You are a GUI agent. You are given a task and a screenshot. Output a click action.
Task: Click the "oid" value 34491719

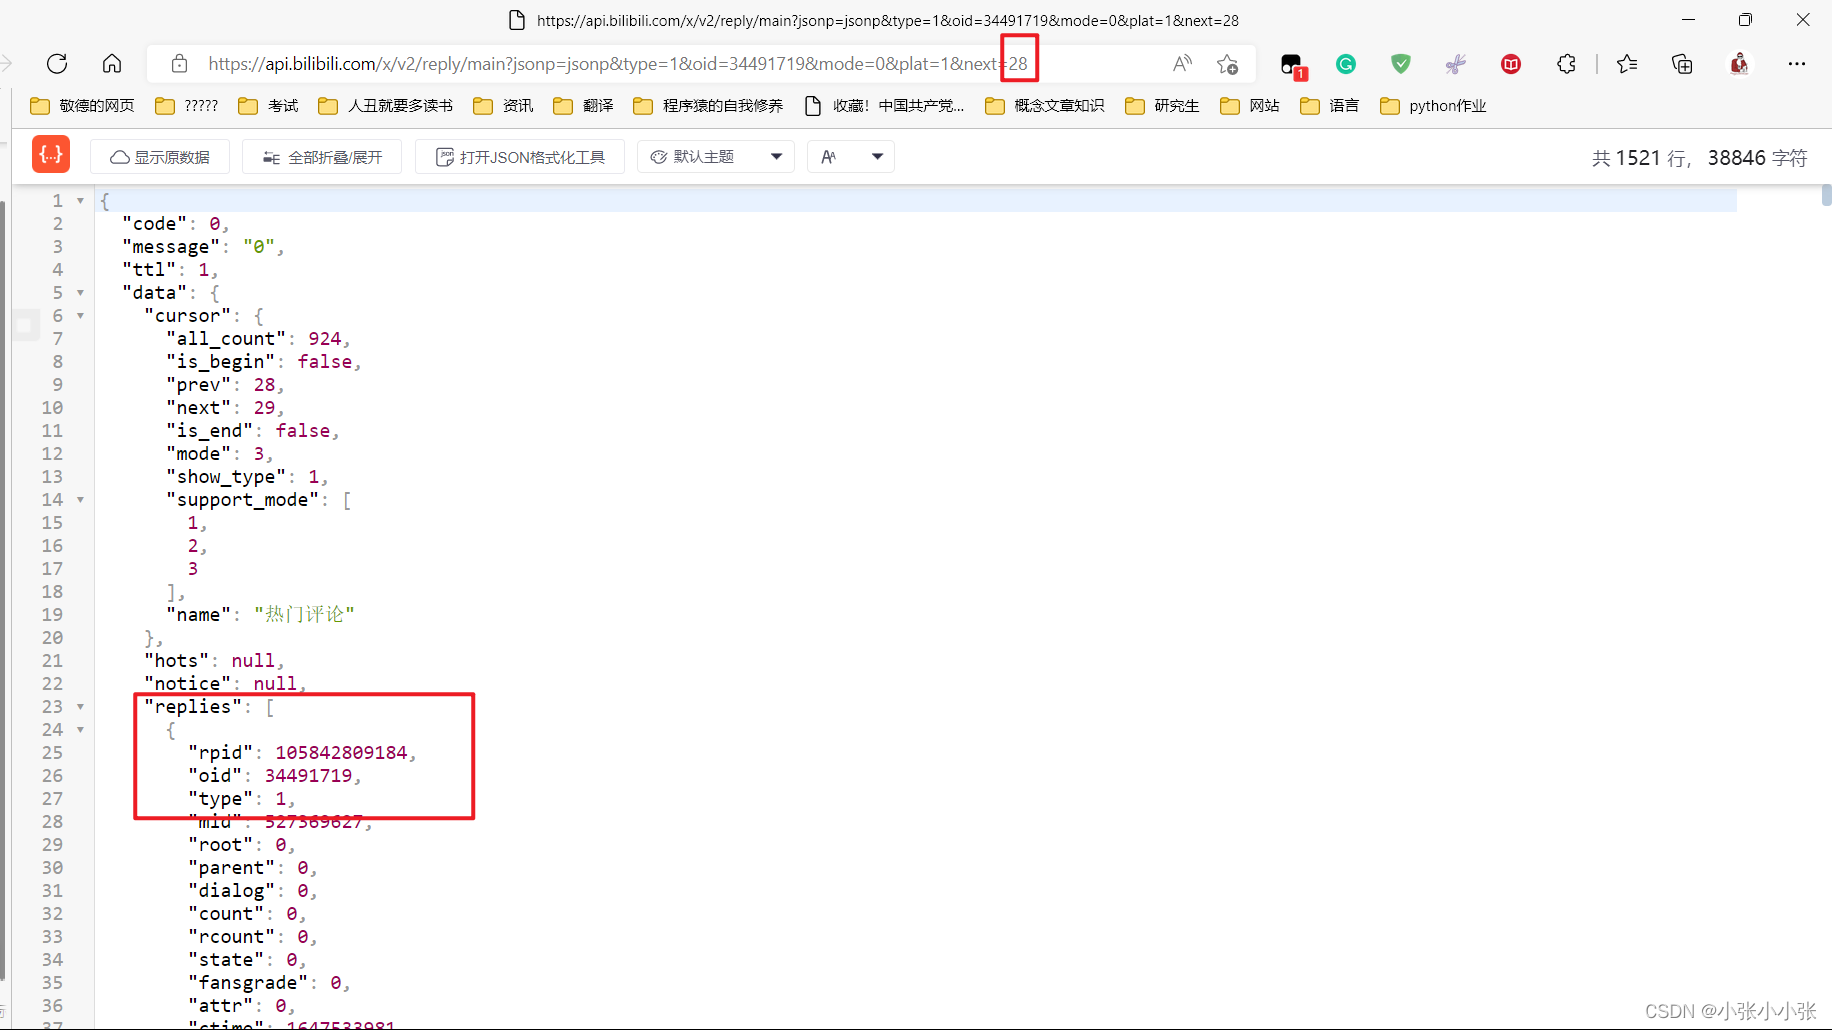click(x=308, y=776)
